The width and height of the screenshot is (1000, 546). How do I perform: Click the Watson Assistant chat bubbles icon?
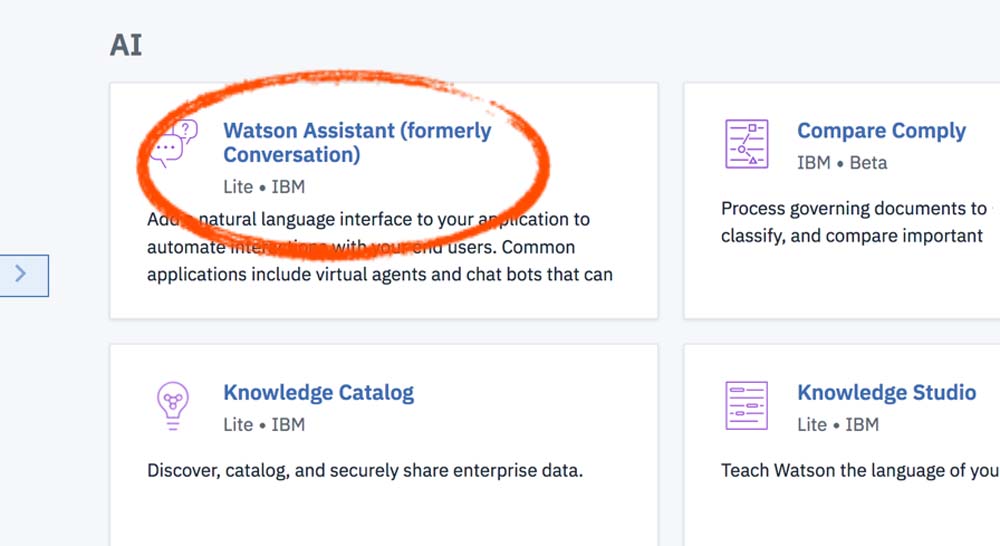(x=173, y=142)
